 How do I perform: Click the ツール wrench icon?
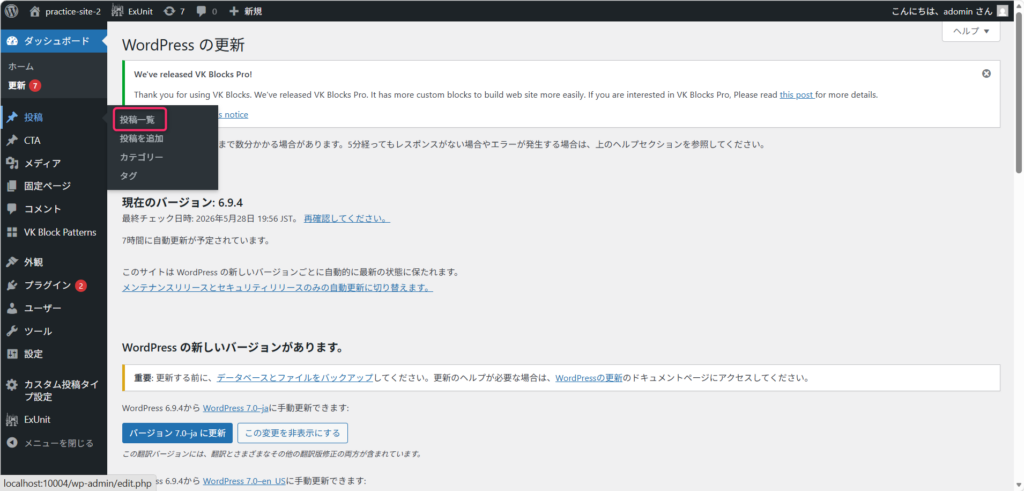click(x=12, y=331)
